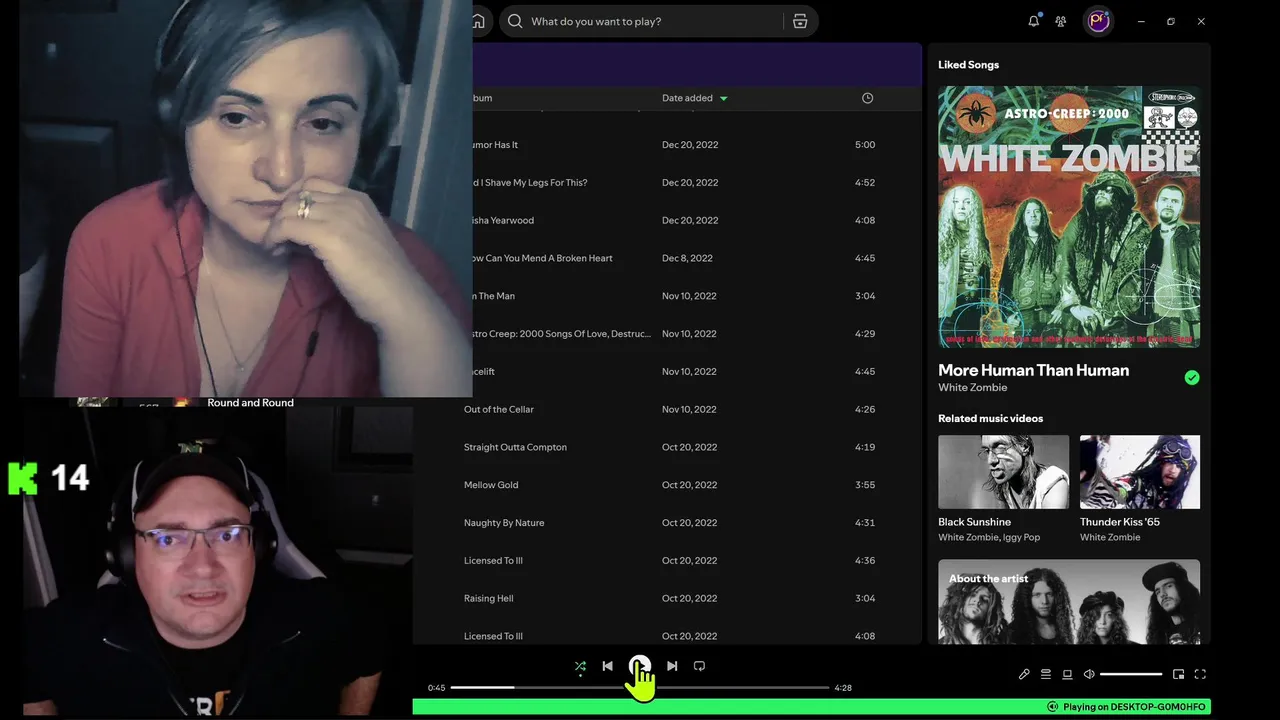Open friend activity icon
This screenshot has height=720, width=1280.
1061,21
